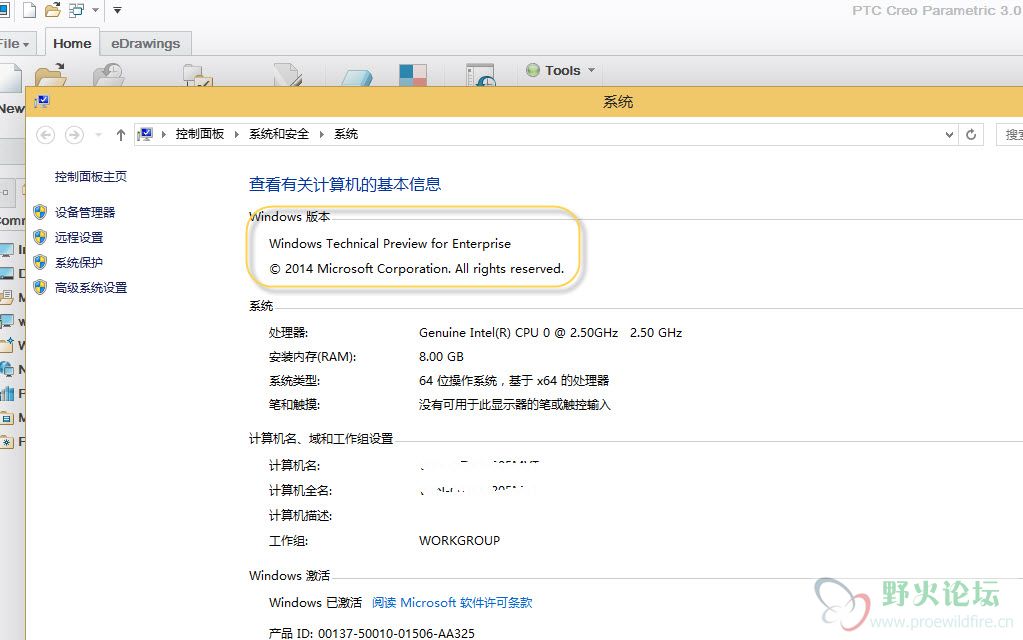
Task: Click the New file icon in quick access toolbar
Action: (29, 10)
